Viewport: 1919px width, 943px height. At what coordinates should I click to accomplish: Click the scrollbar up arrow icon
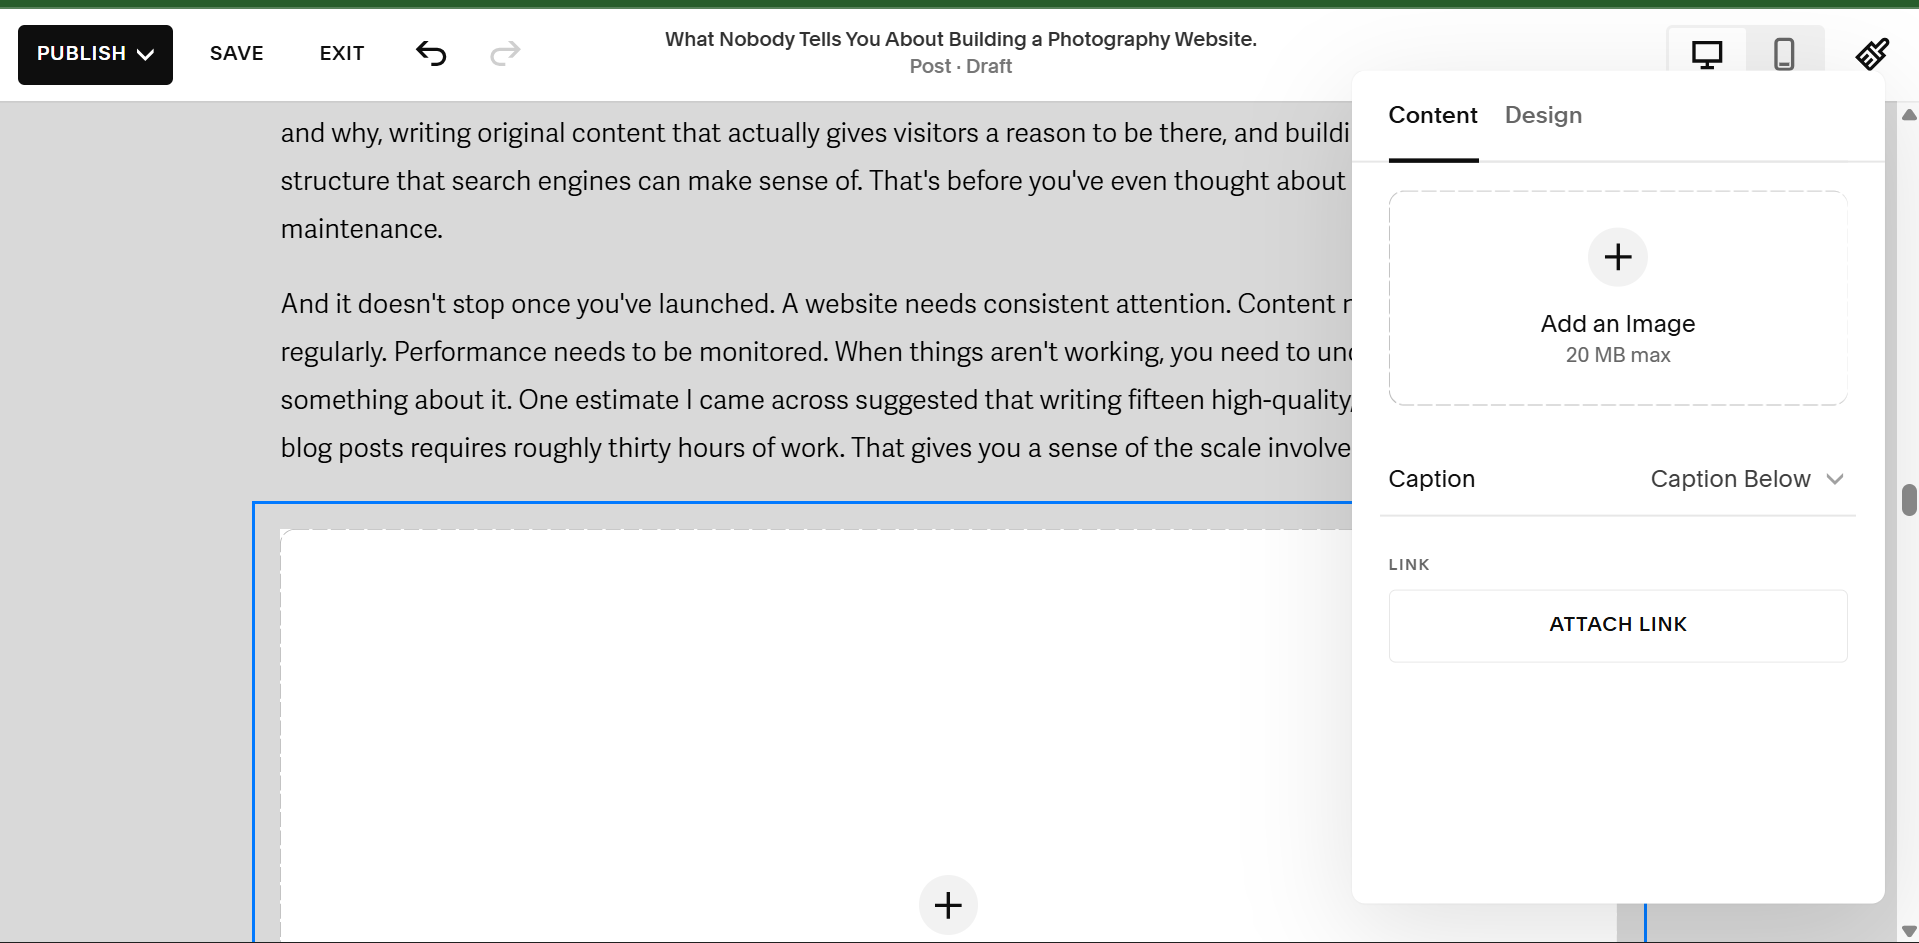click(1907, 114)
